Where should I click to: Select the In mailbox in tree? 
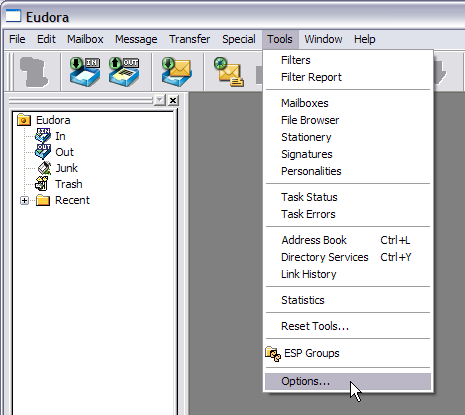click(x=60, y=136)
